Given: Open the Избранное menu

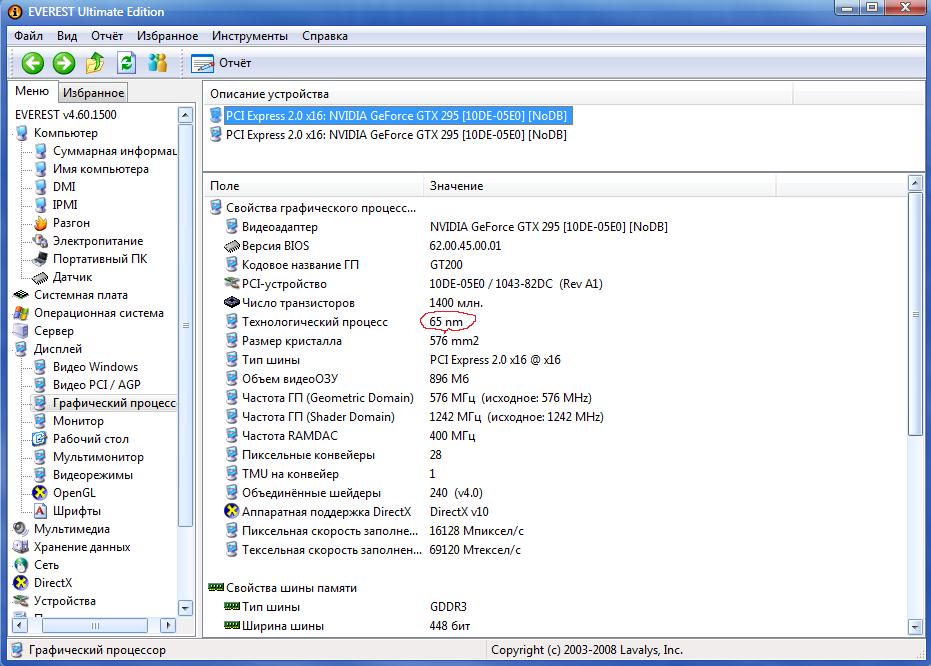Looking at the screenshot, I should [167, 36].
